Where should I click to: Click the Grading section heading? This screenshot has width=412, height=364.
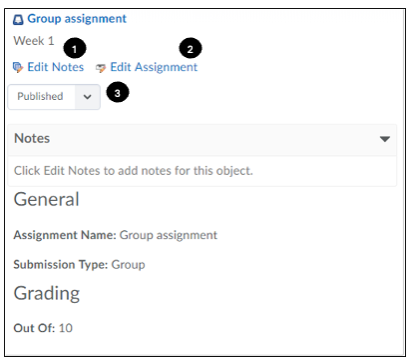pyautogui.click(x=47, y=293)
